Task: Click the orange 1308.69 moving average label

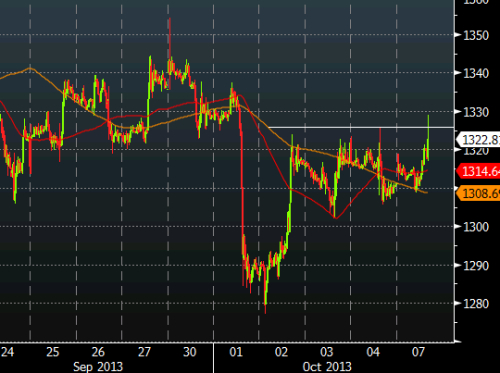Action: 478,193
